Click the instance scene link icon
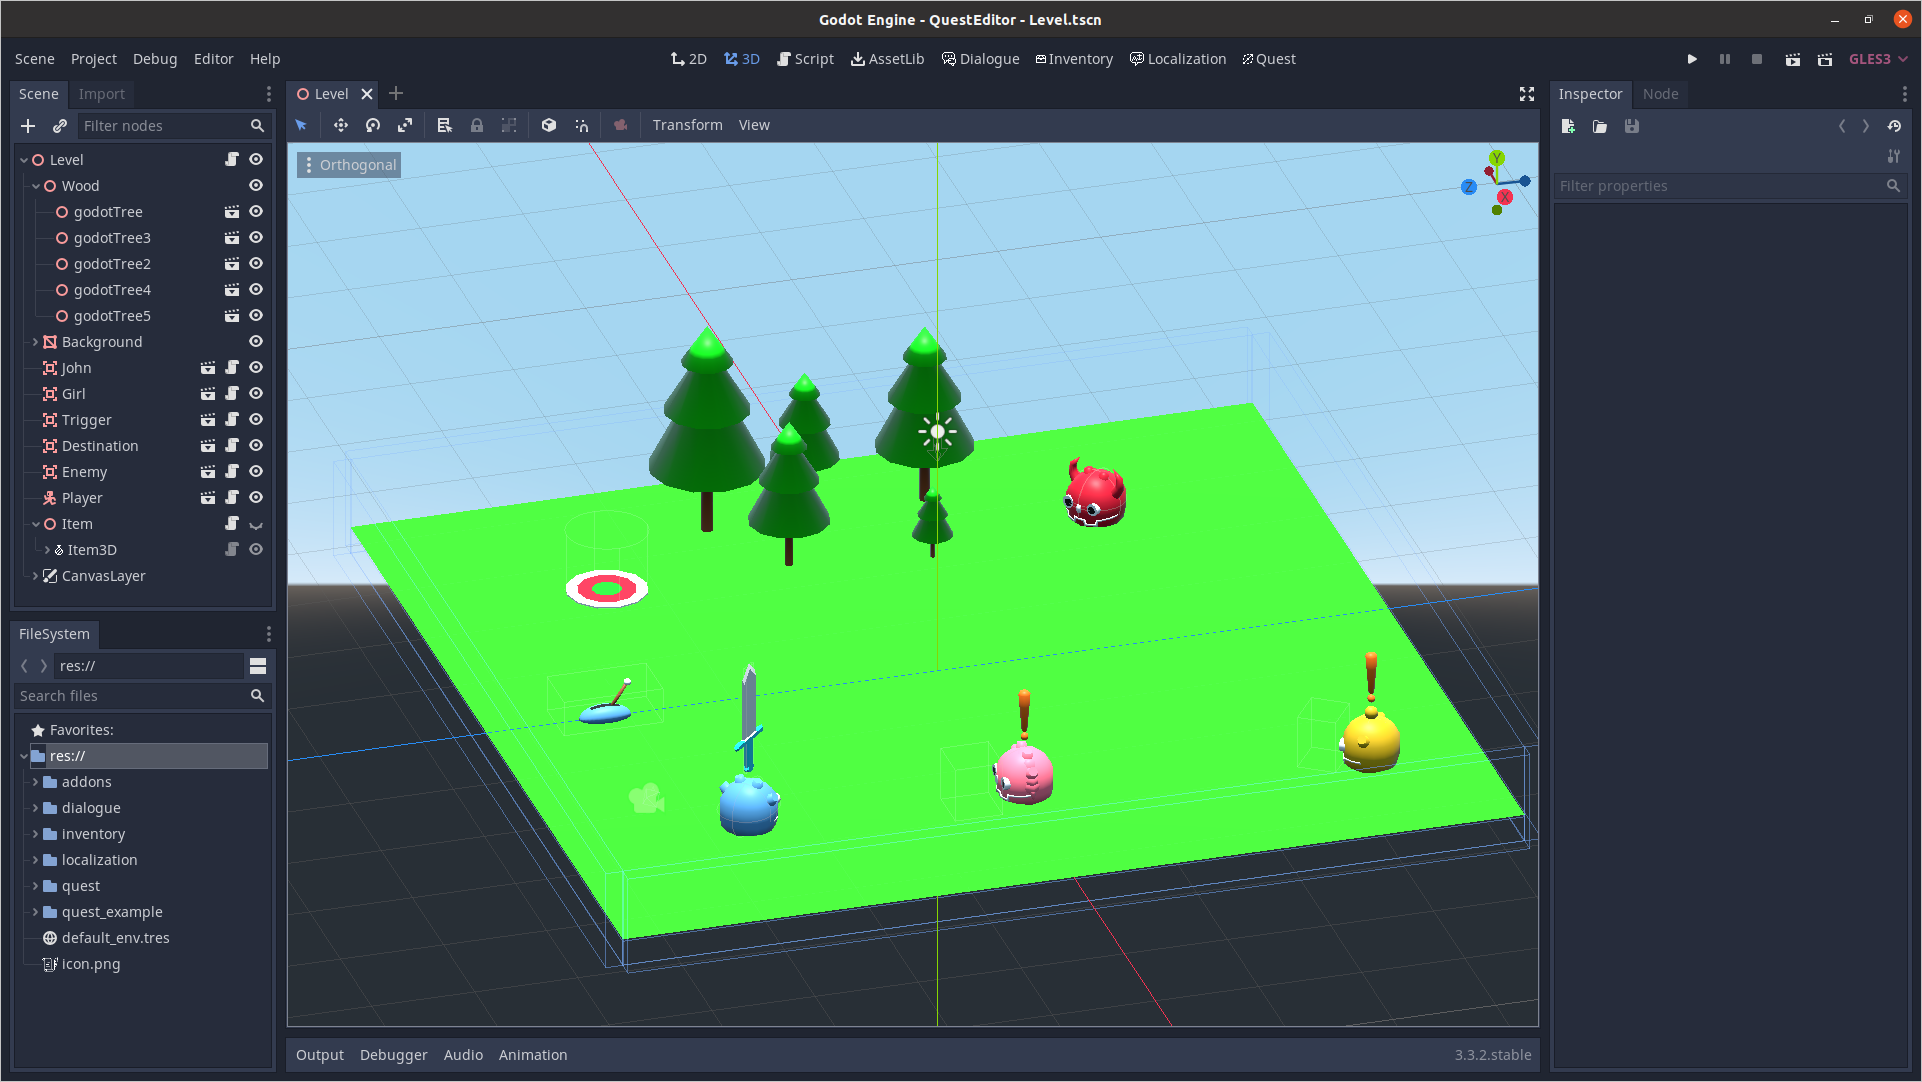 [x=60, y=126]
